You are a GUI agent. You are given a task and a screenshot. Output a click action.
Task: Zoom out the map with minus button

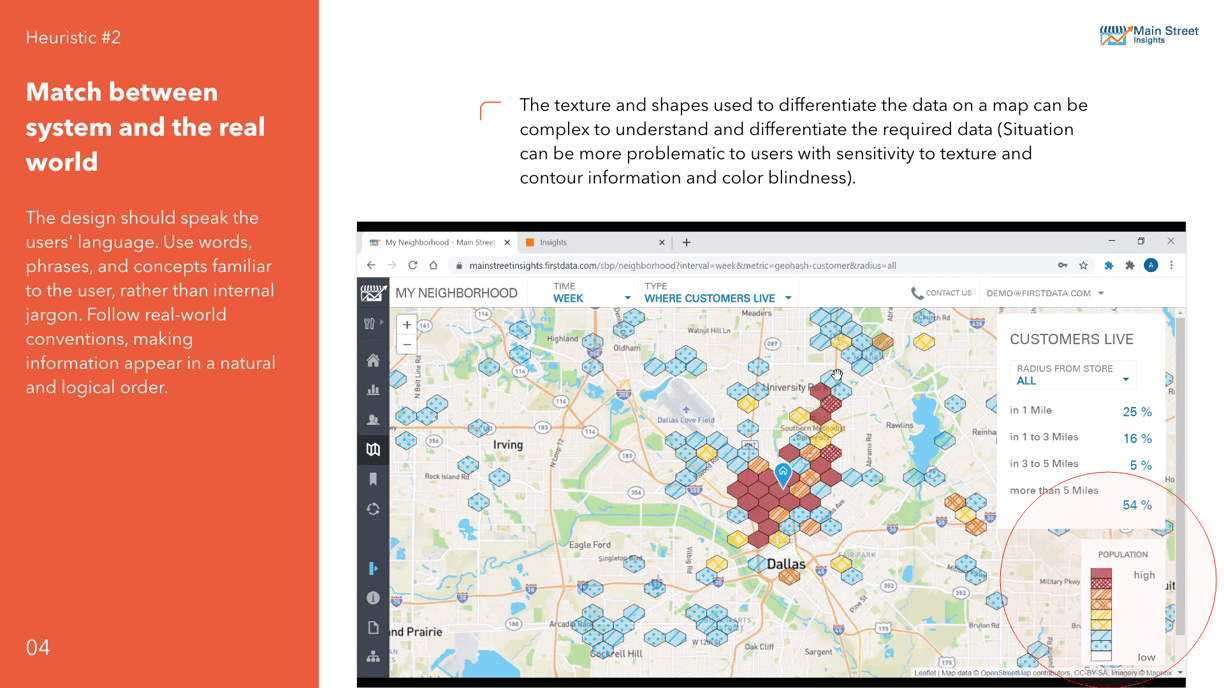tap(407, 344)
